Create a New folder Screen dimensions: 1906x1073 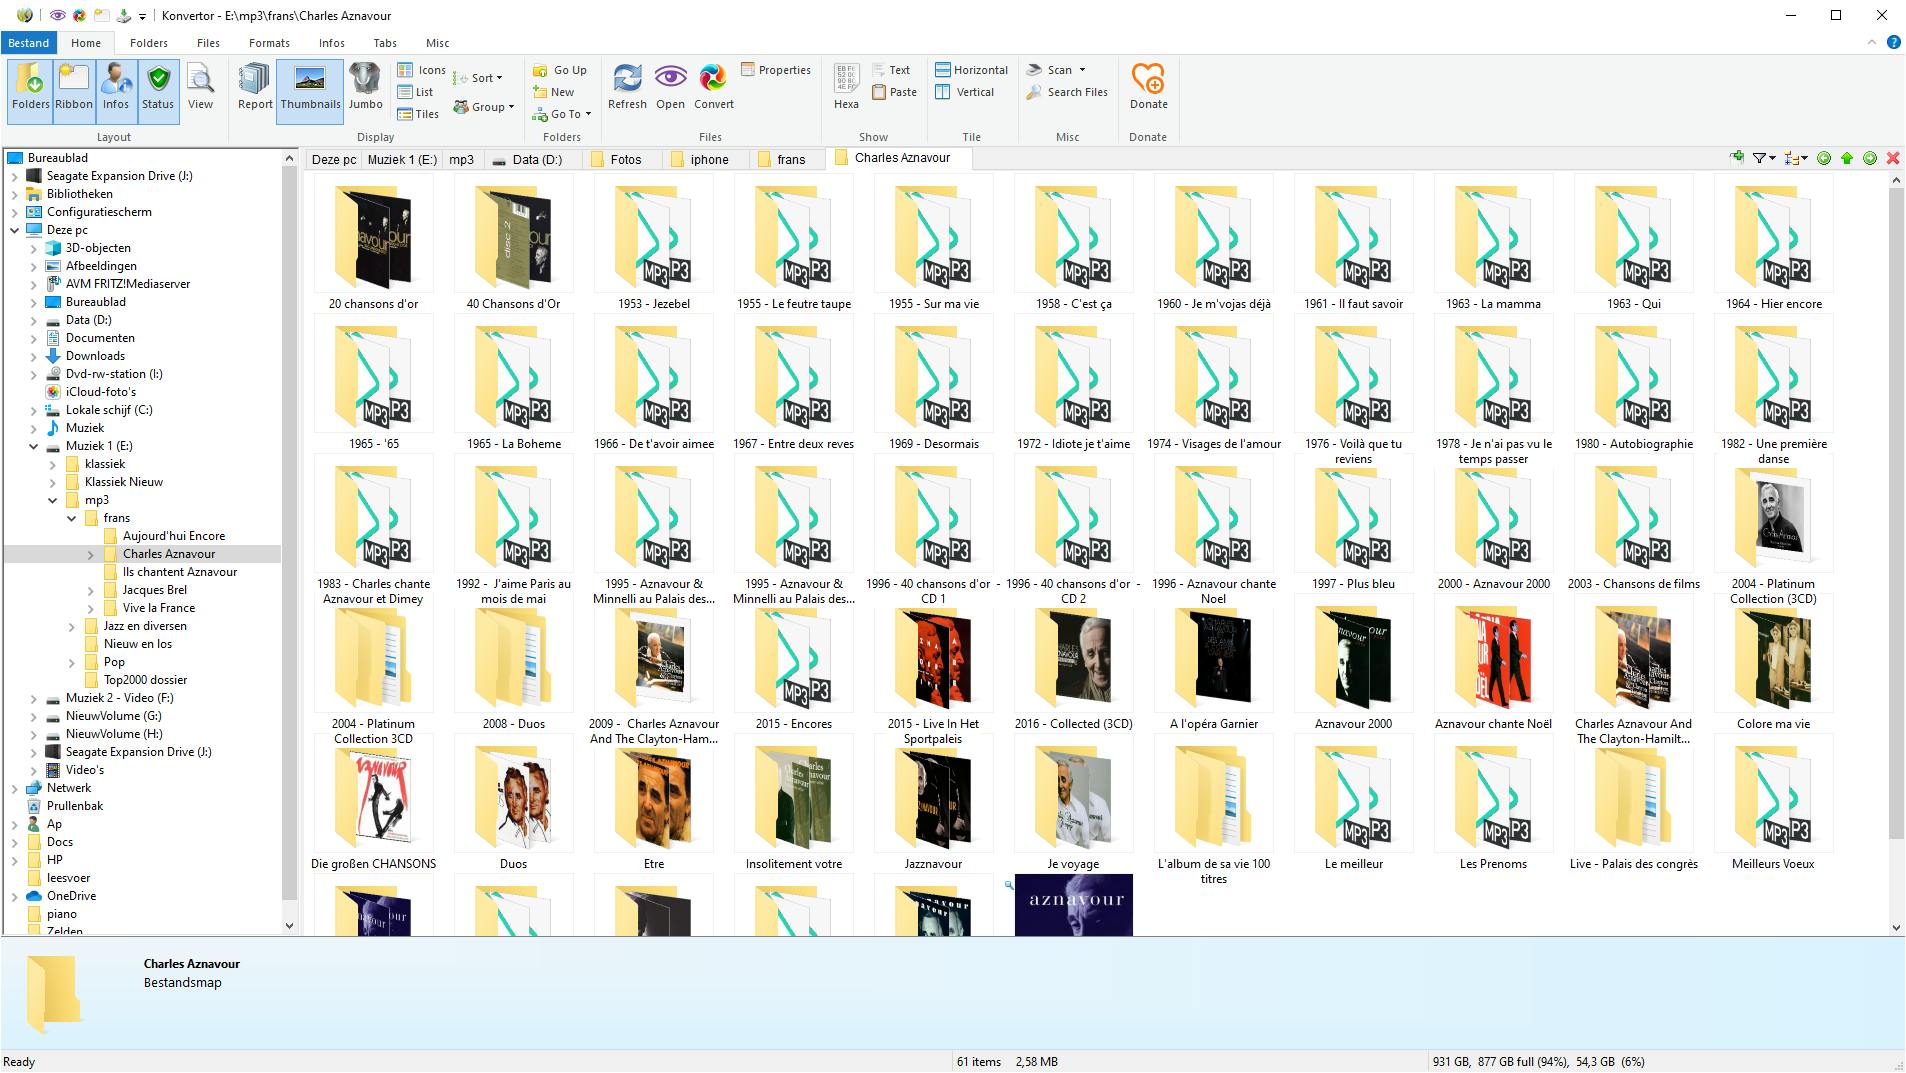554,92
